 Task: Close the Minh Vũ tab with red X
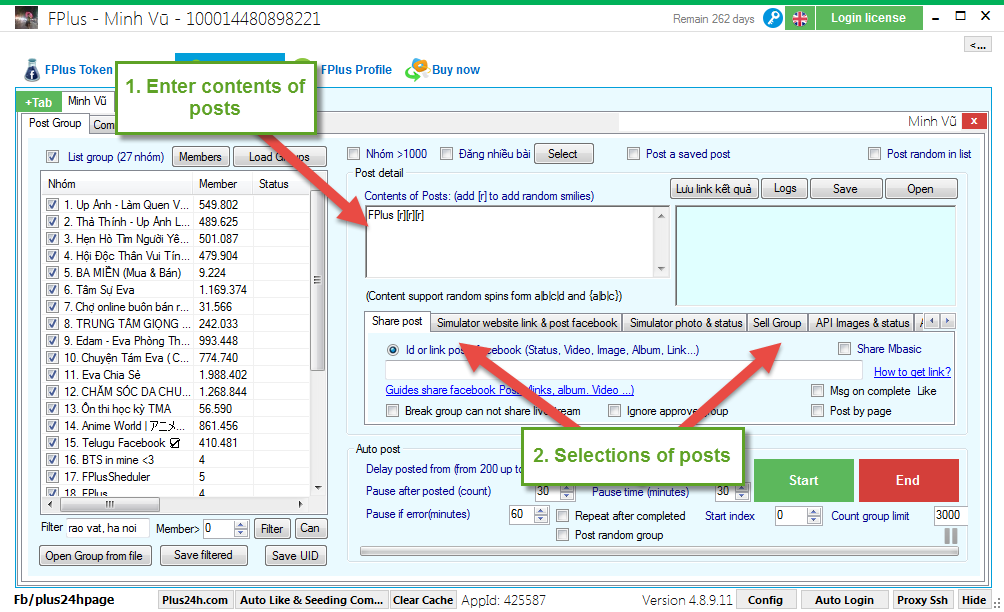(x=973, y=121)
